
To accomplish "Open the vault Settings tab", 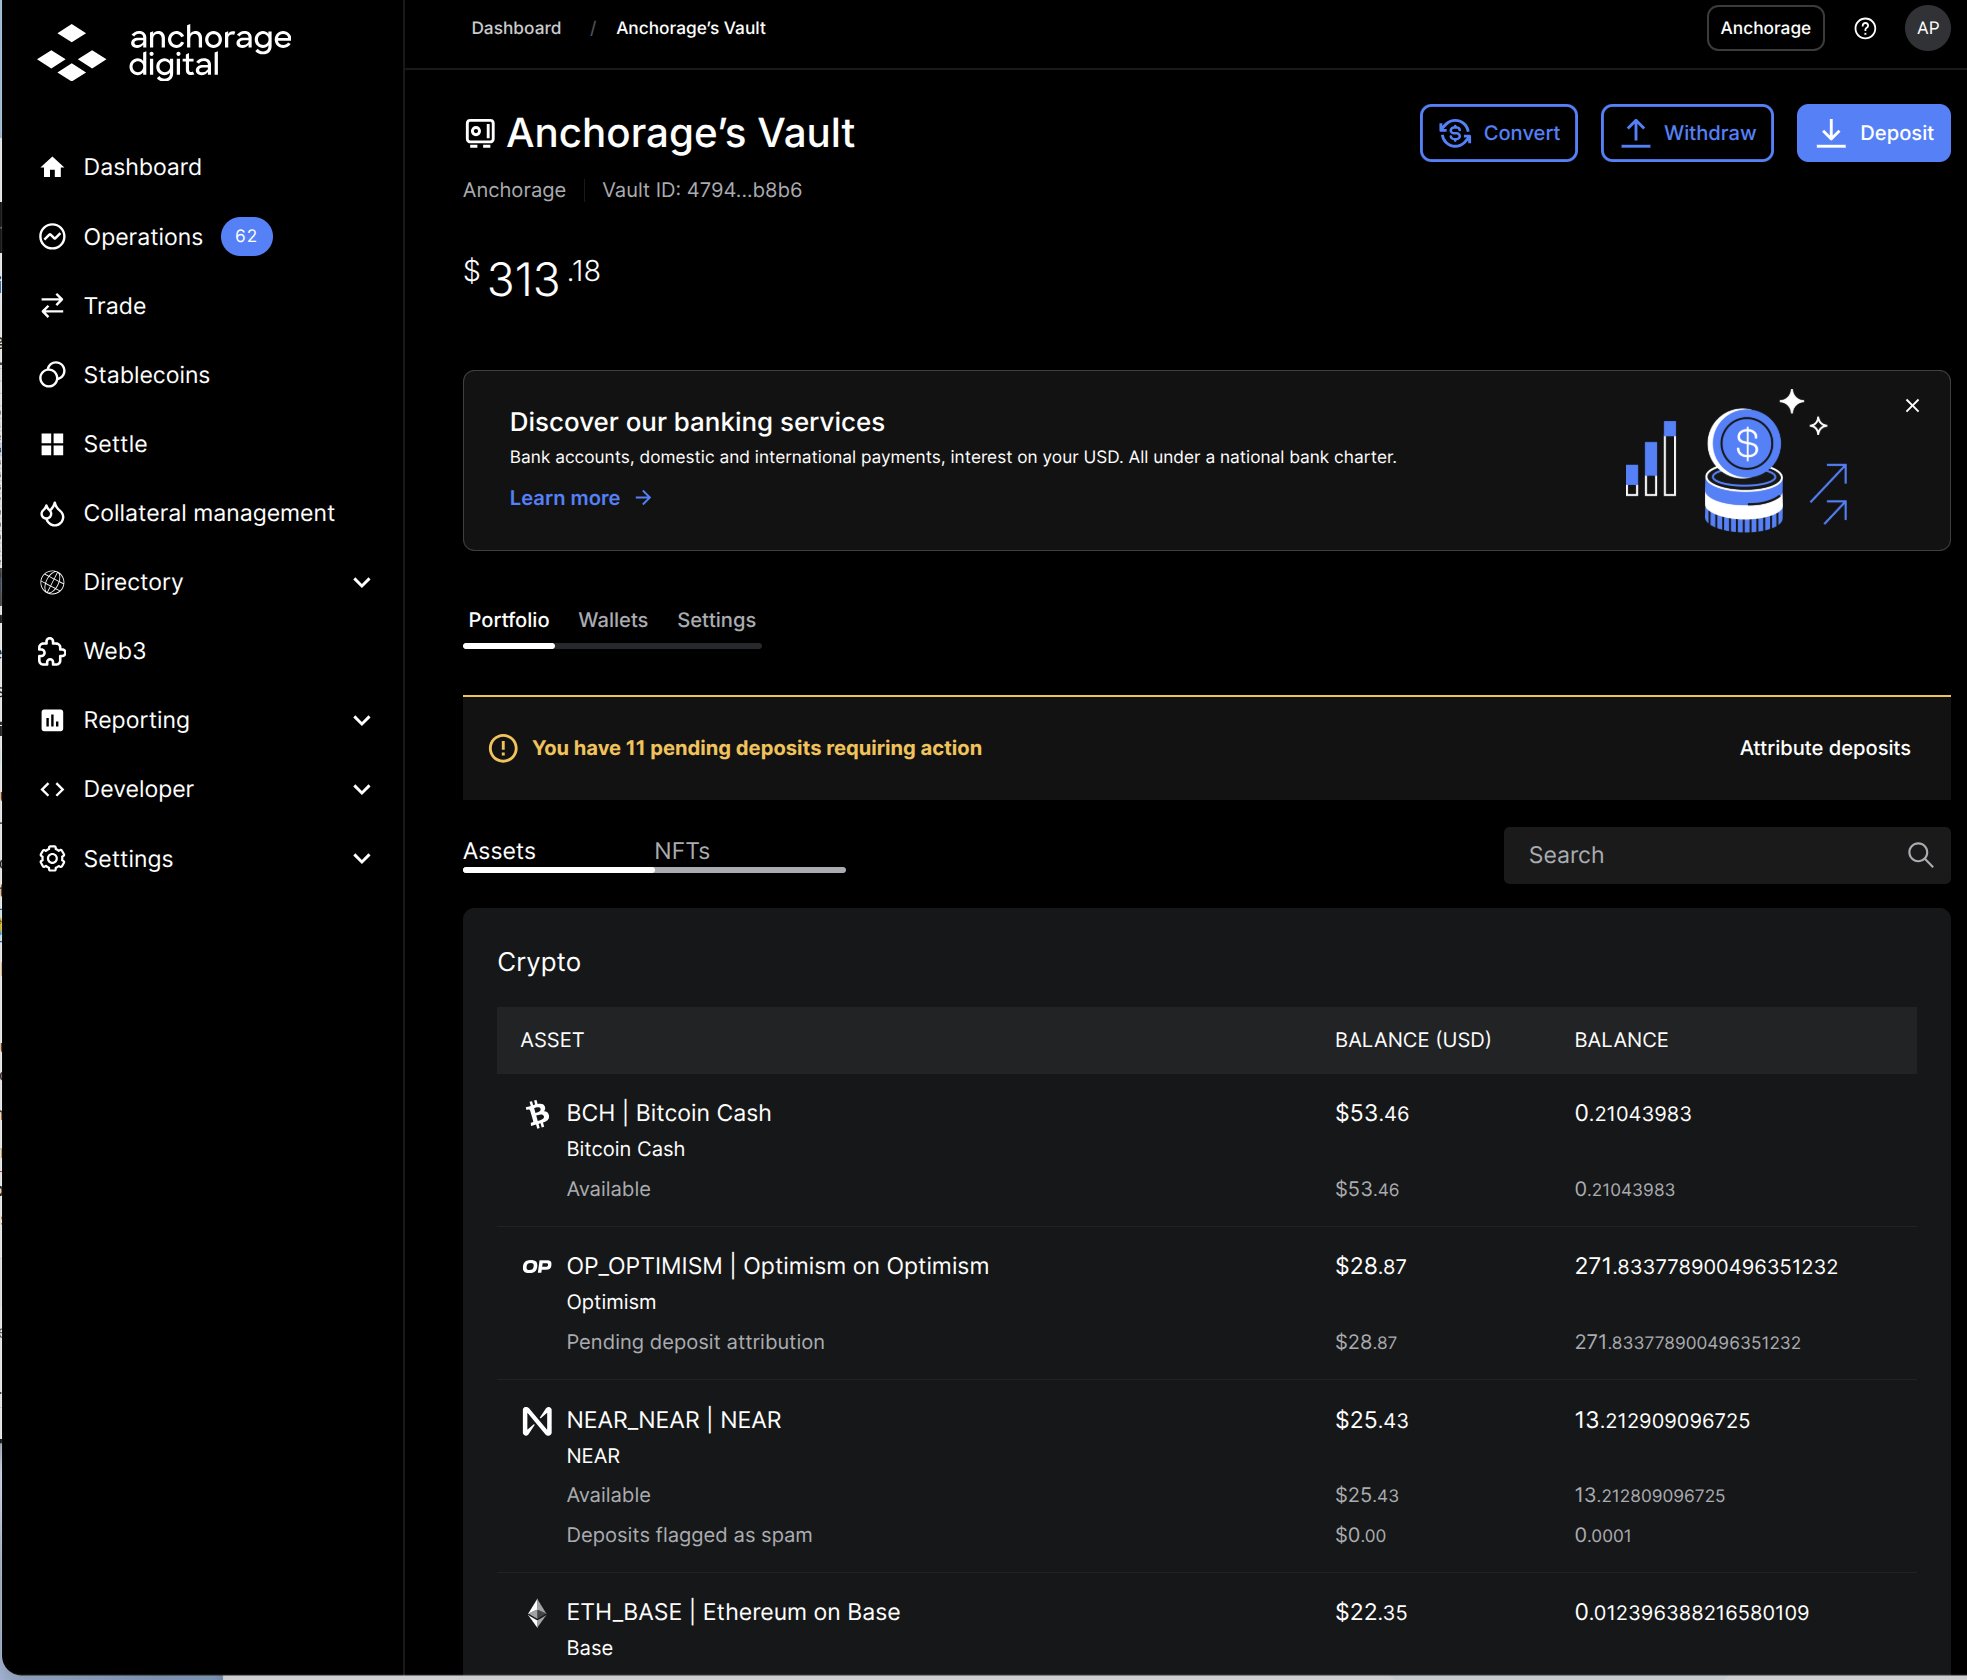I will tap(716, 620).
